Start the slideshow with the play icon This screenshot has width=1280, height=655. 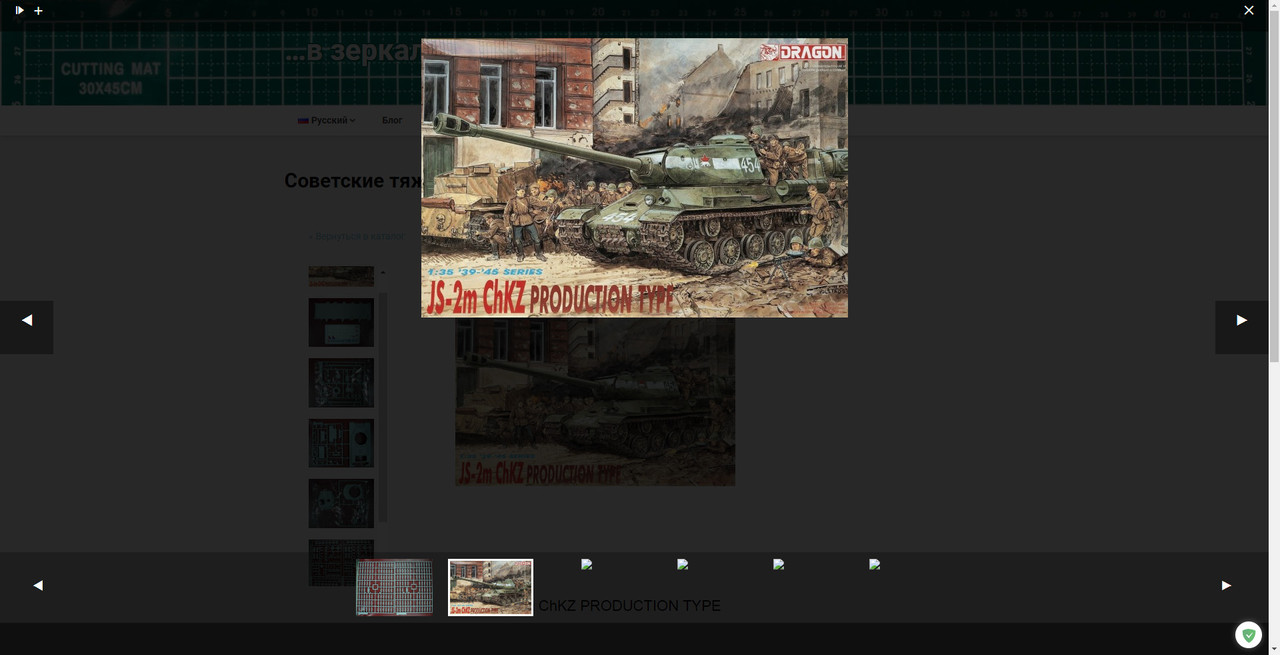pos(19,10)
